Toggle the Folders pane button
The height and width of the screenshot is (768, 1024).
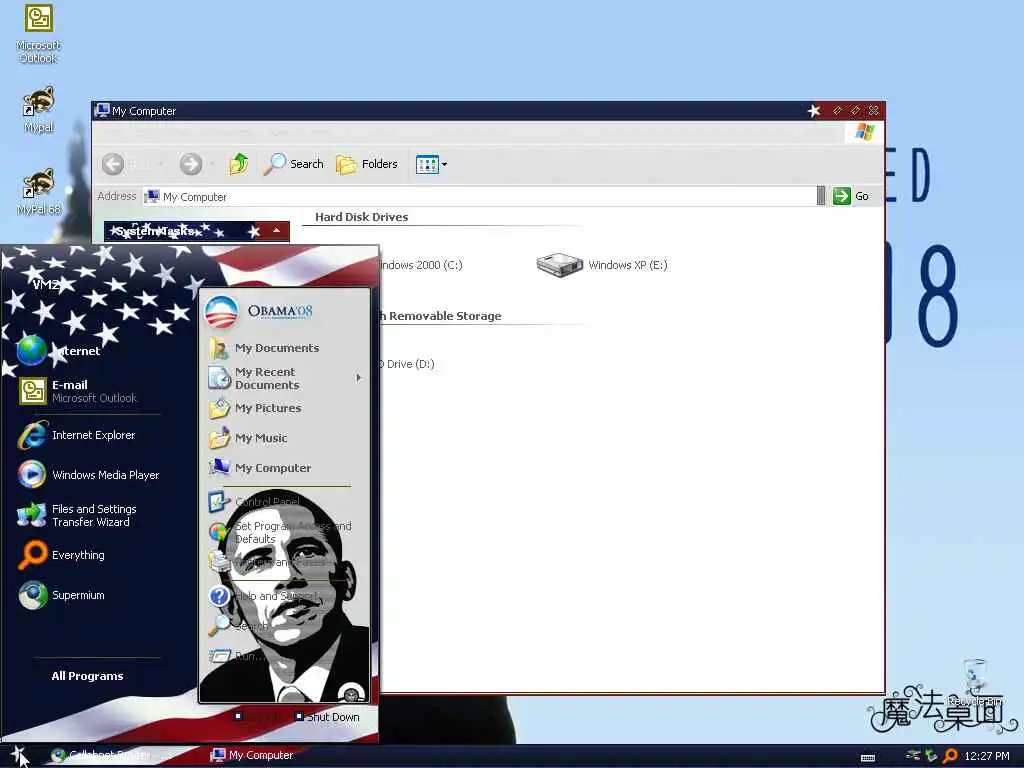366,164
